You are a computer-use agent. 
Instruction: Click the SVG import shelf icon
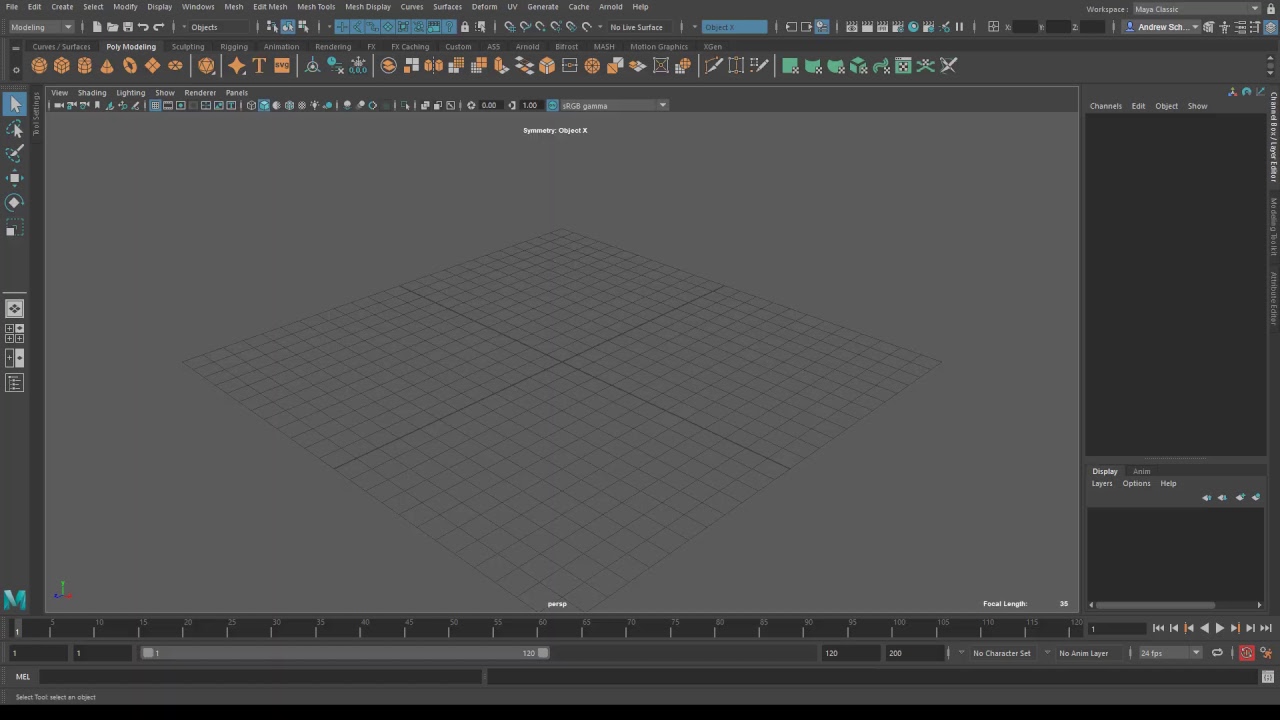[x=282, y=66]
